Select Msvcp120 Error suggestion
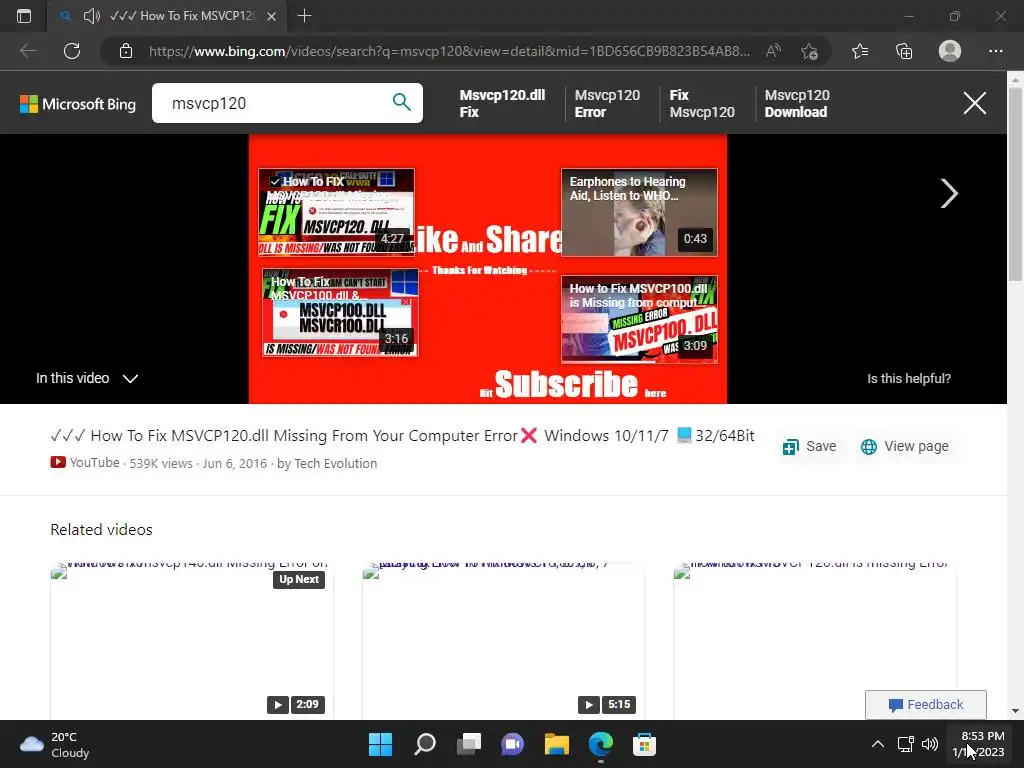Screen dimensions: 1024x768 [x=607, y=103]
